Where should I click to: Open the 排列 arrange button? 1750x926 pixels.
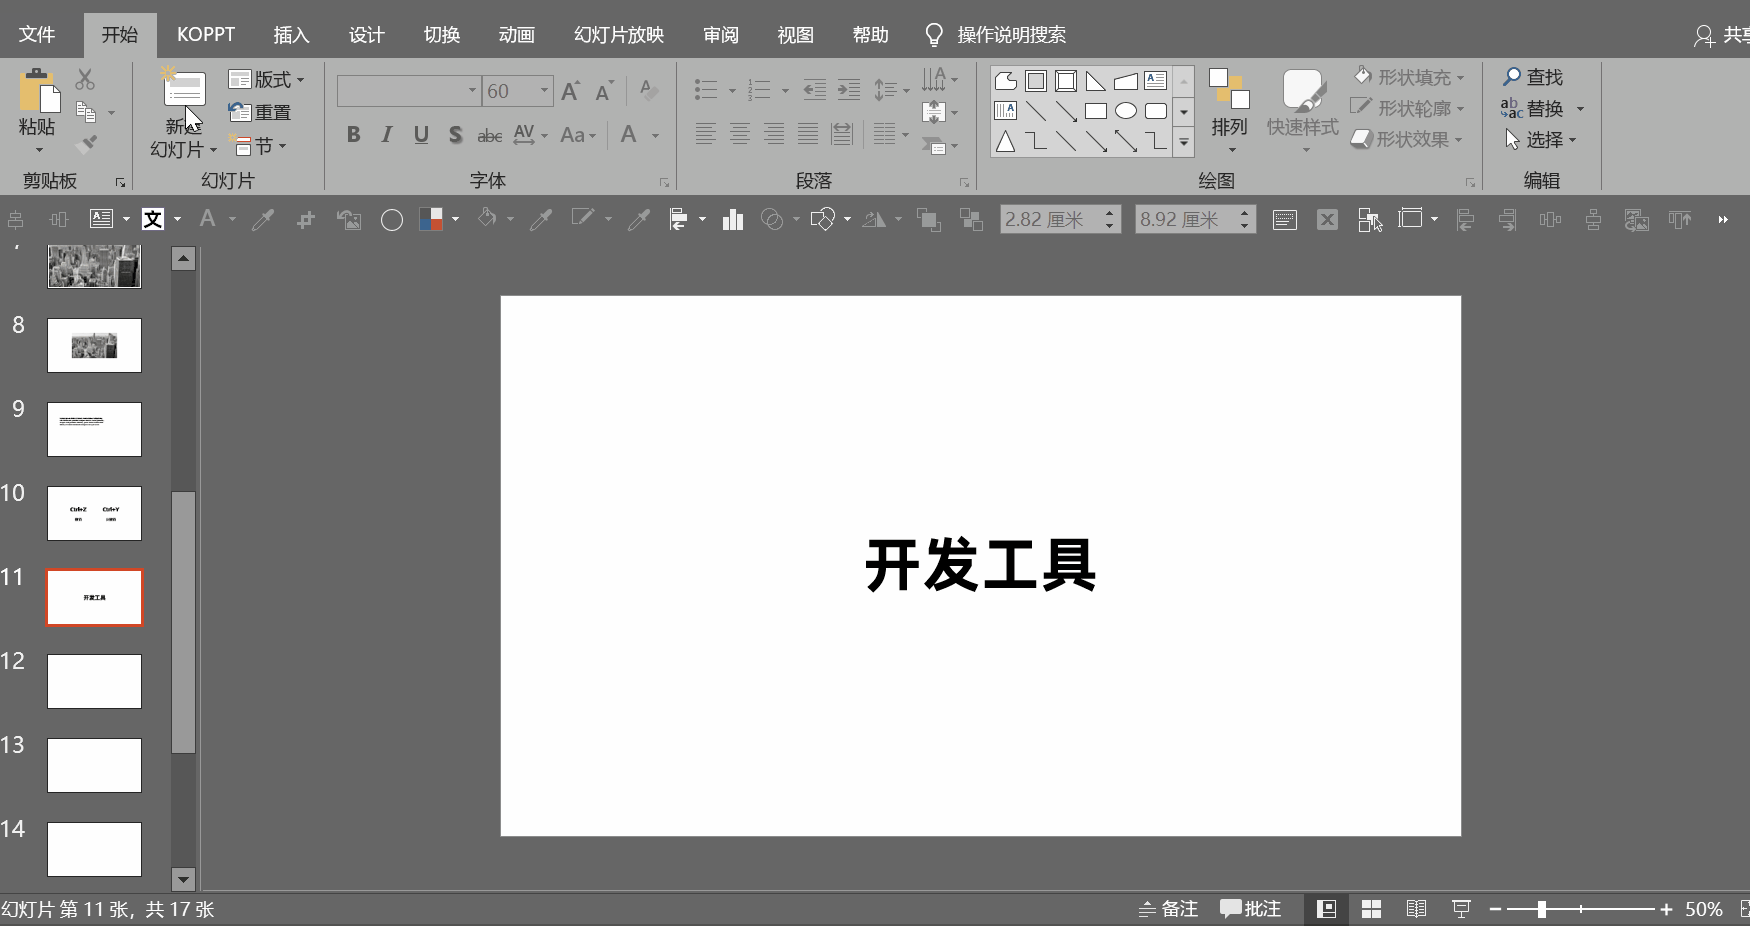[1230, 111]
